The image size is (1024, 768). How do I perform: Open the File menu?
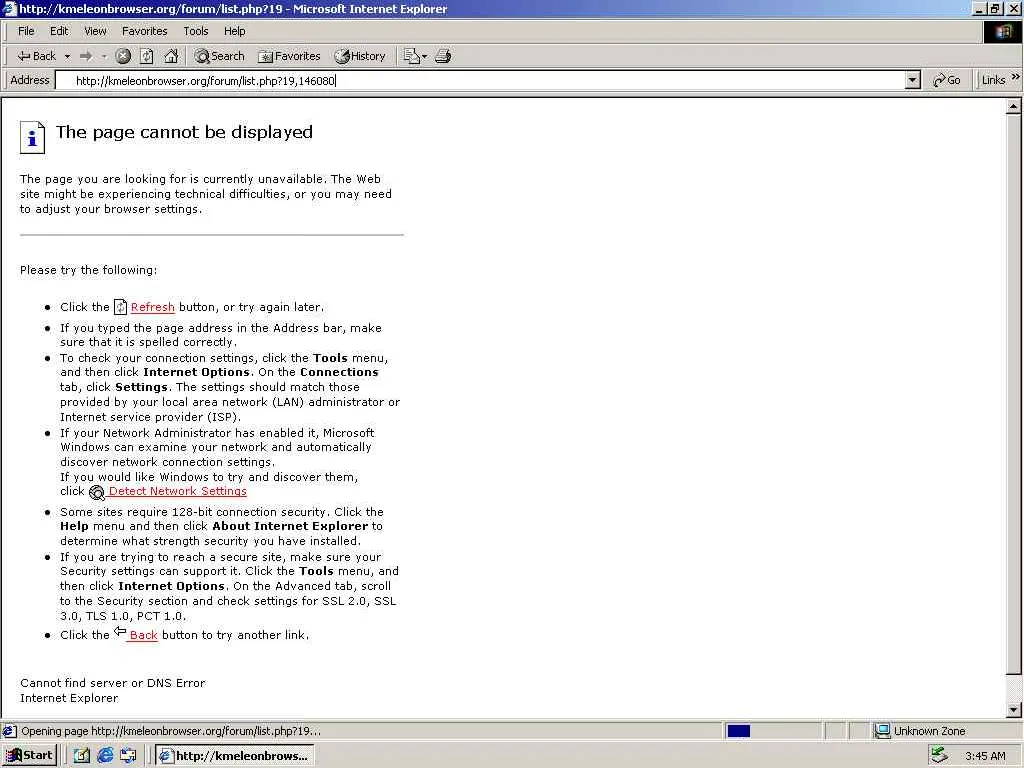(26, 31)
